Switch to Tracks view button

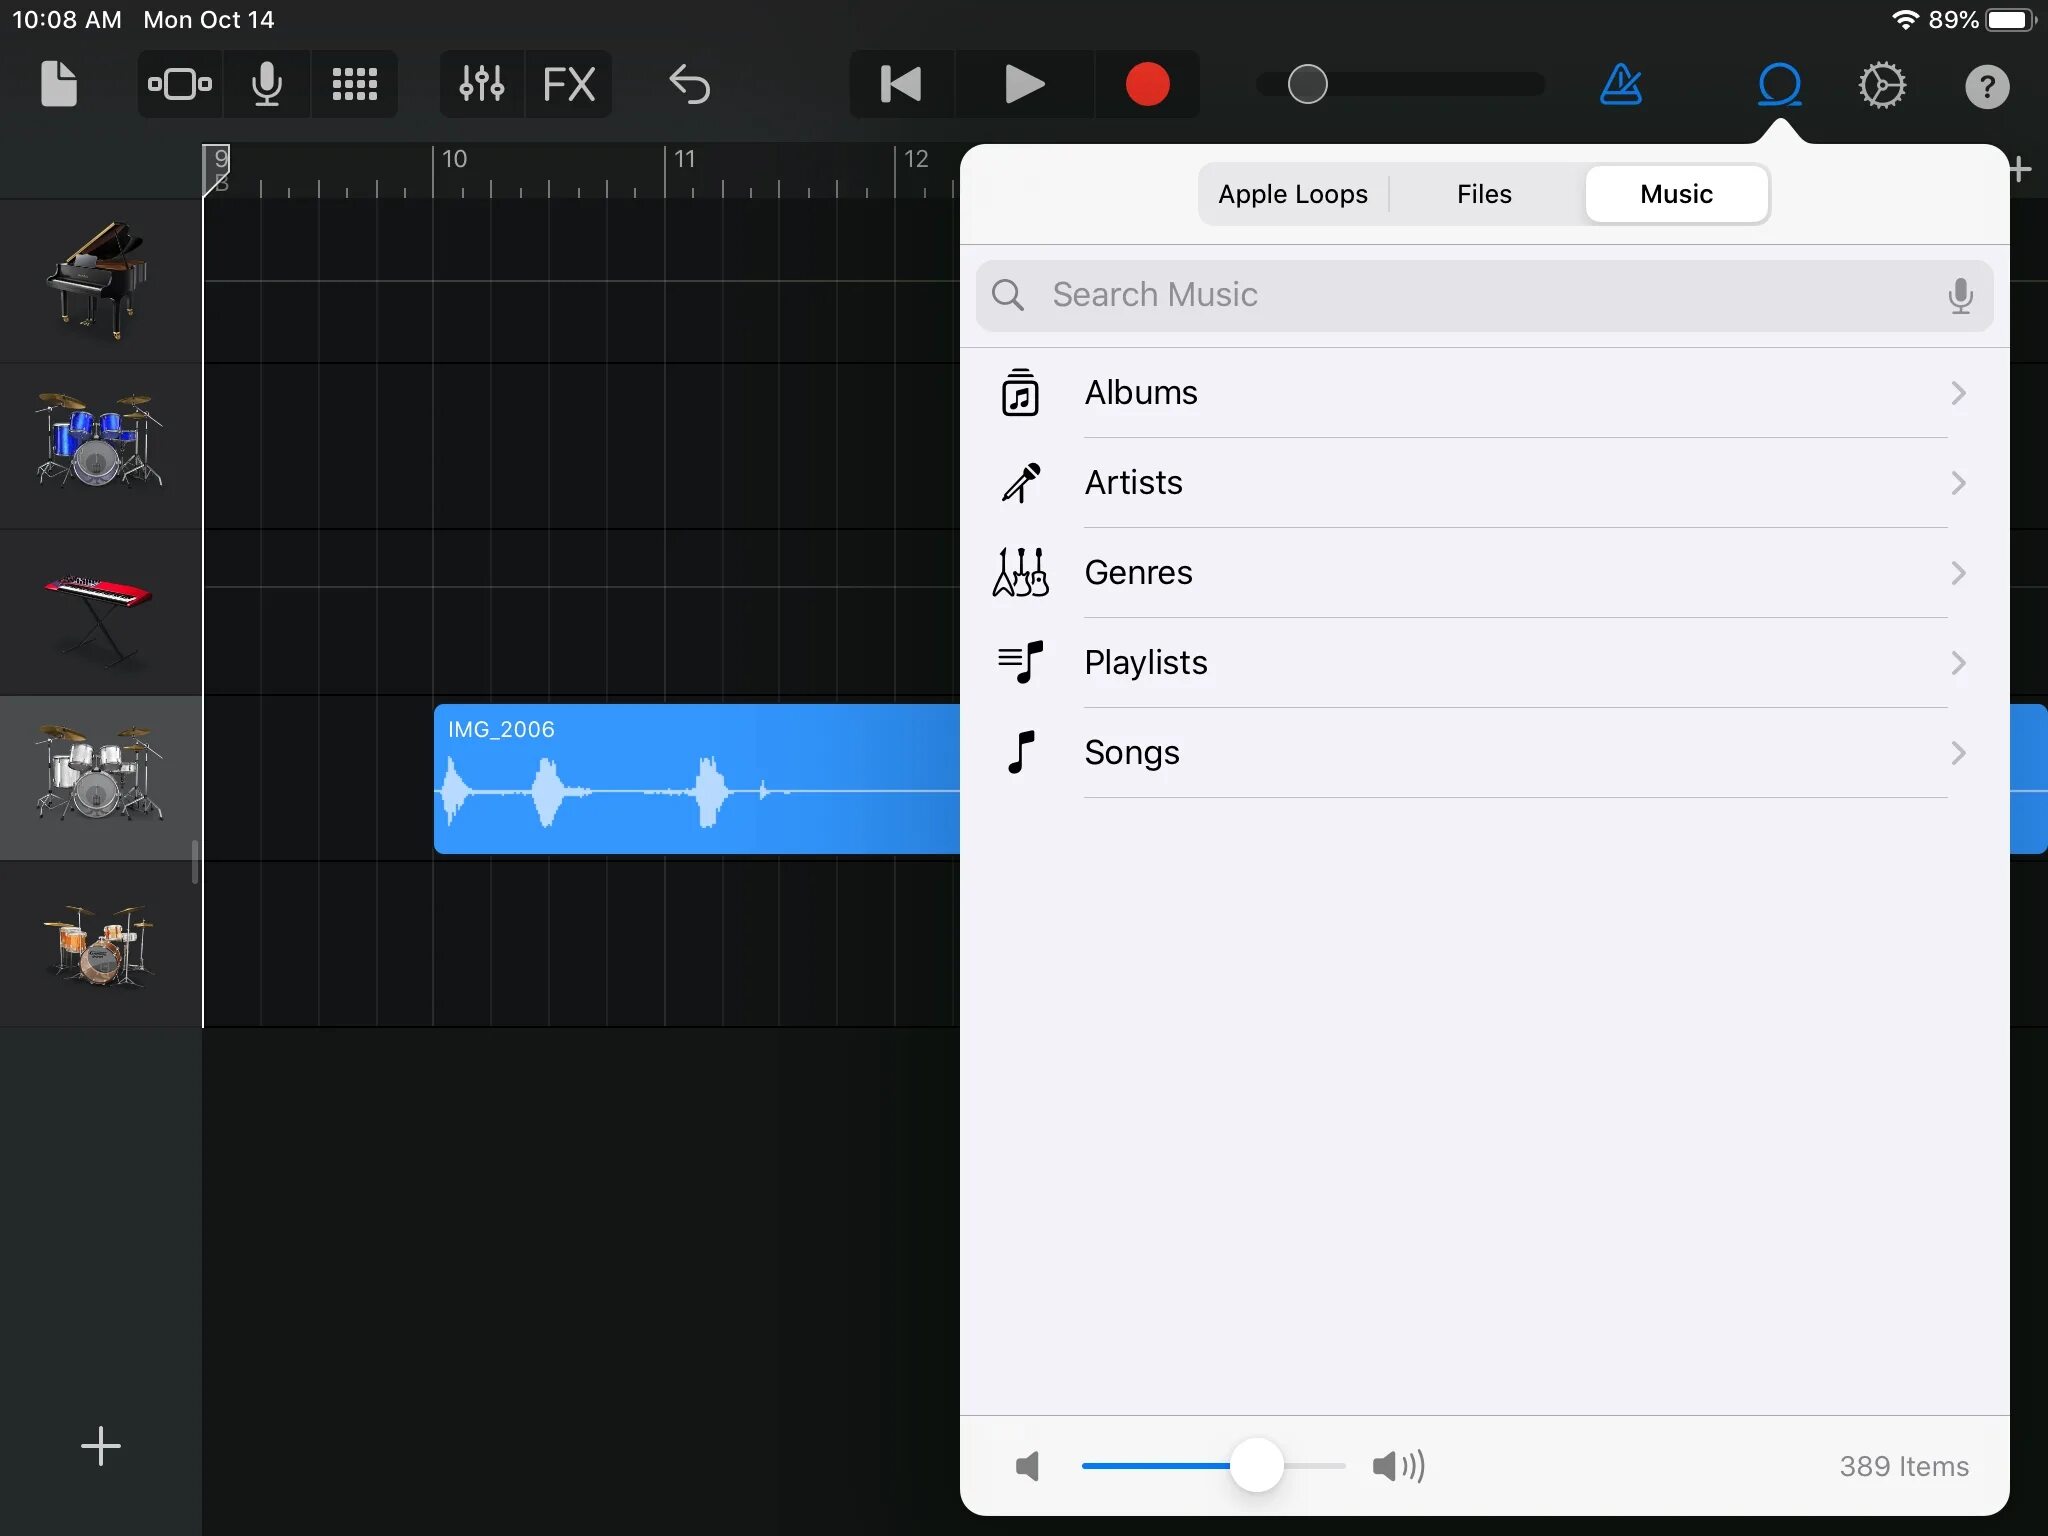(180, 85)
